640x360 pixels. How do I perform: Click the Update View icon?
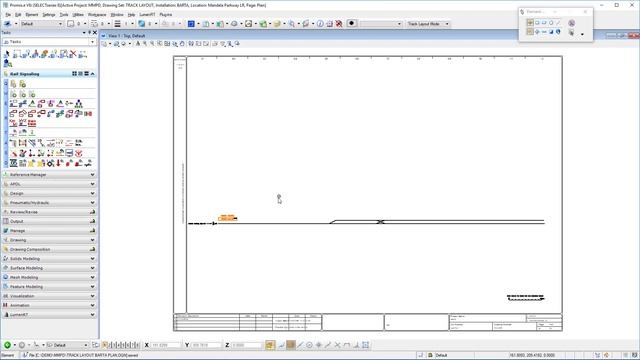[138, 44]
